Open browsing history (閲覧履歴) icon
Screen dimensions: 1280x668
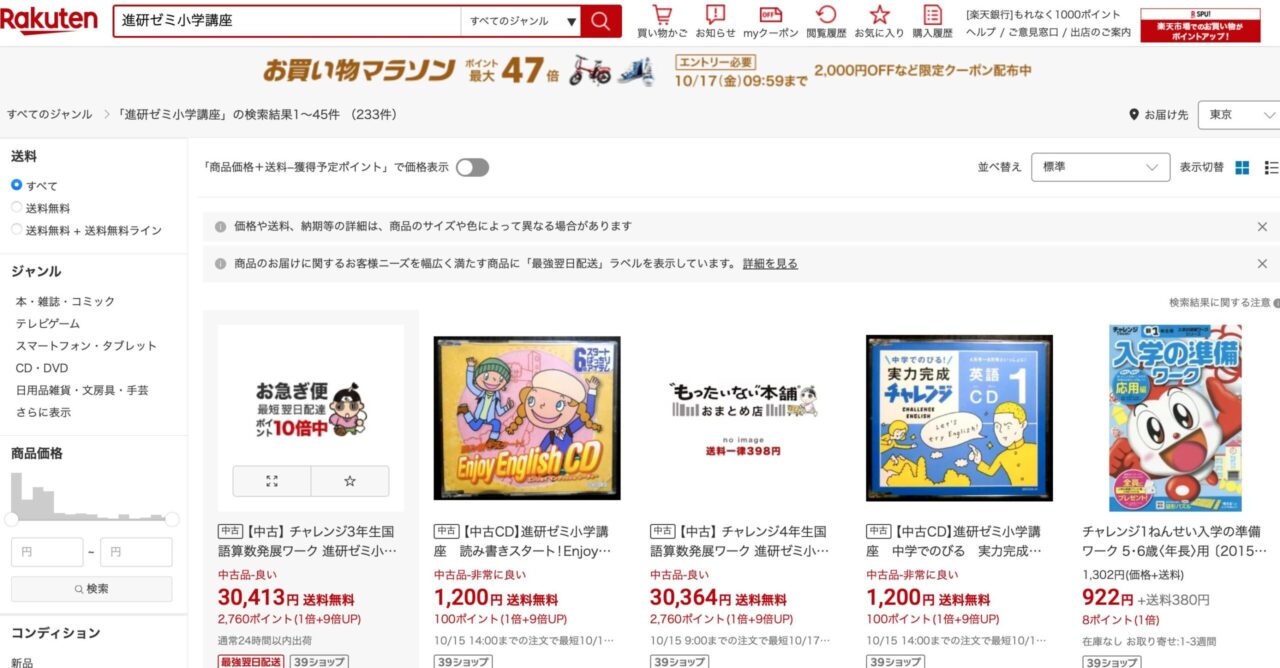tap(826, 22)
